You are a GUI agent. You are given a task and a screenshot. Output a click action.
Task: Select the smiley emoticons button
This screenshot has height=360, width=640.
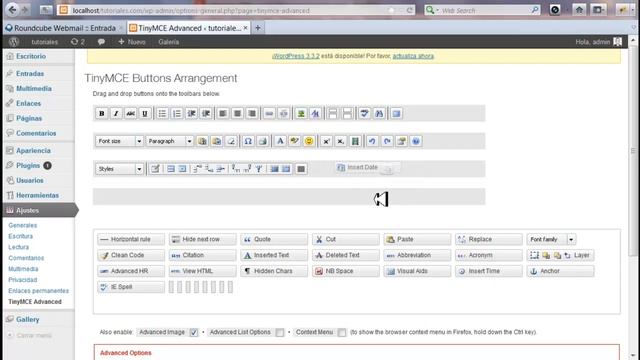[x=309, y=141]
